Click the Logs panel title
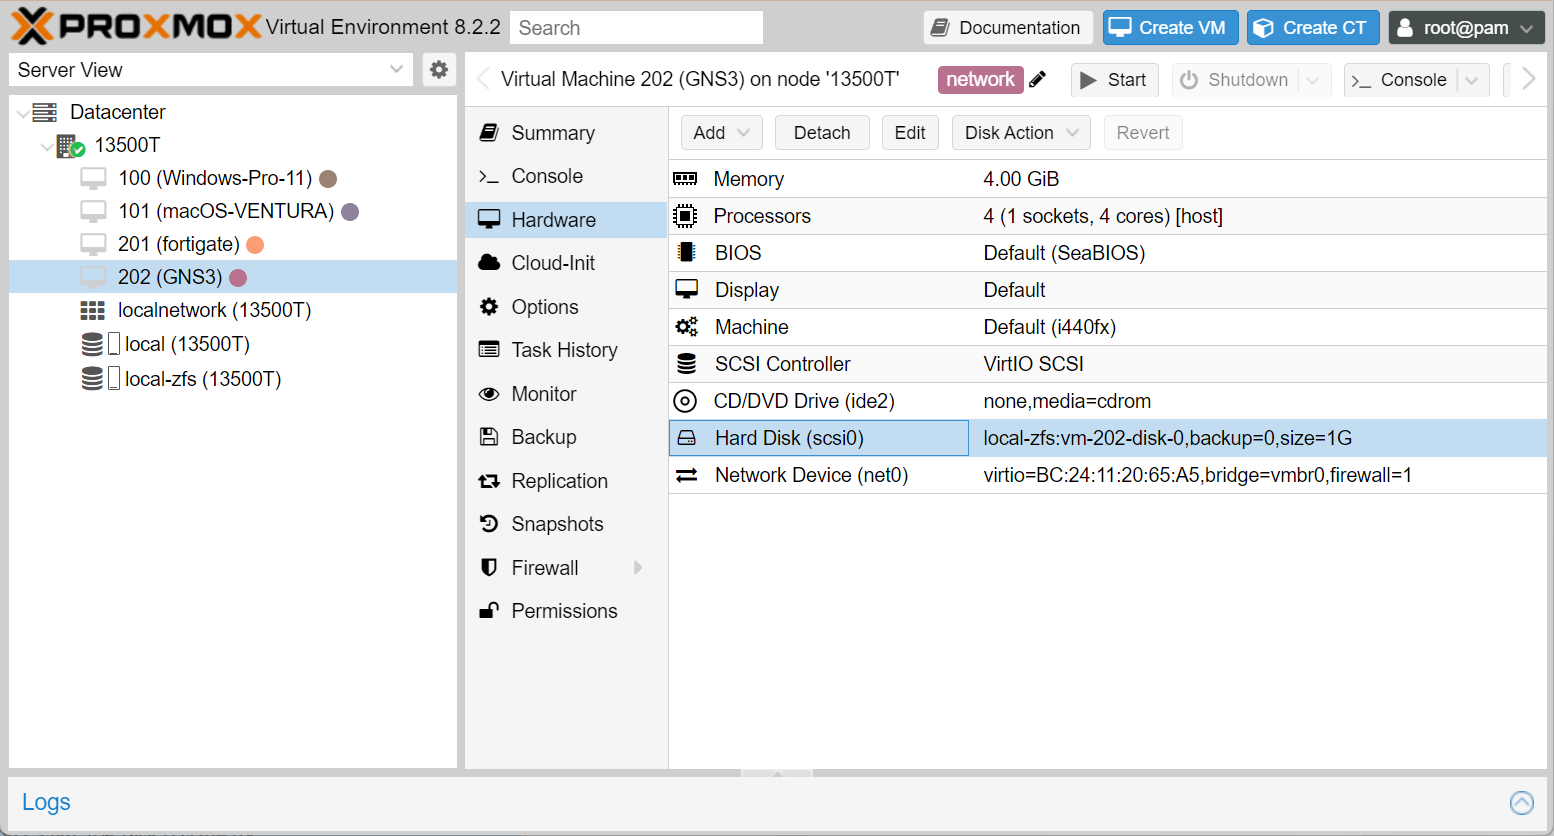Viewport: 1554px width, 836px height. coord(46,802)
